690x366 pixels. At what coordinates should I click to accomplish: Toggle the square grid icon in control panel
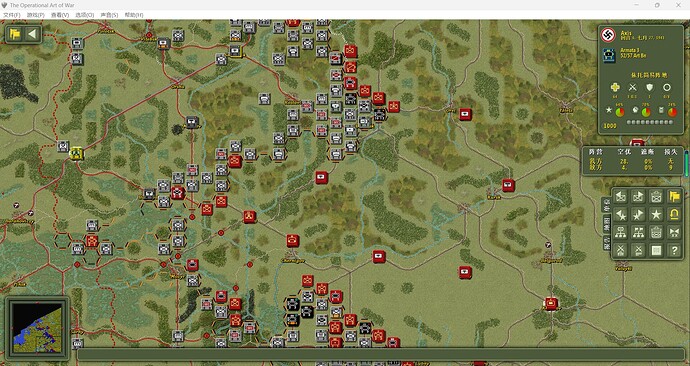pyautogui.click(x=656, y=251)
